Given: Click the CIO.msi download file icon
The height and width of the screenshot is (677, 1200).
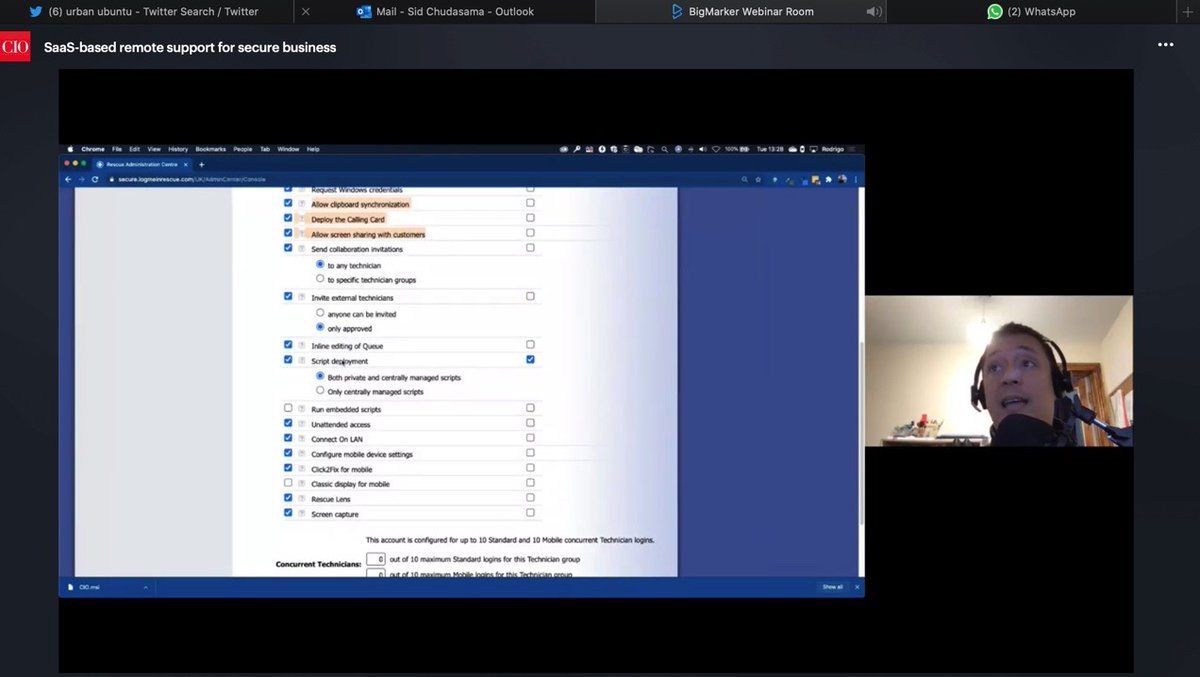Looking at the screenshot, I should (70, 587).
